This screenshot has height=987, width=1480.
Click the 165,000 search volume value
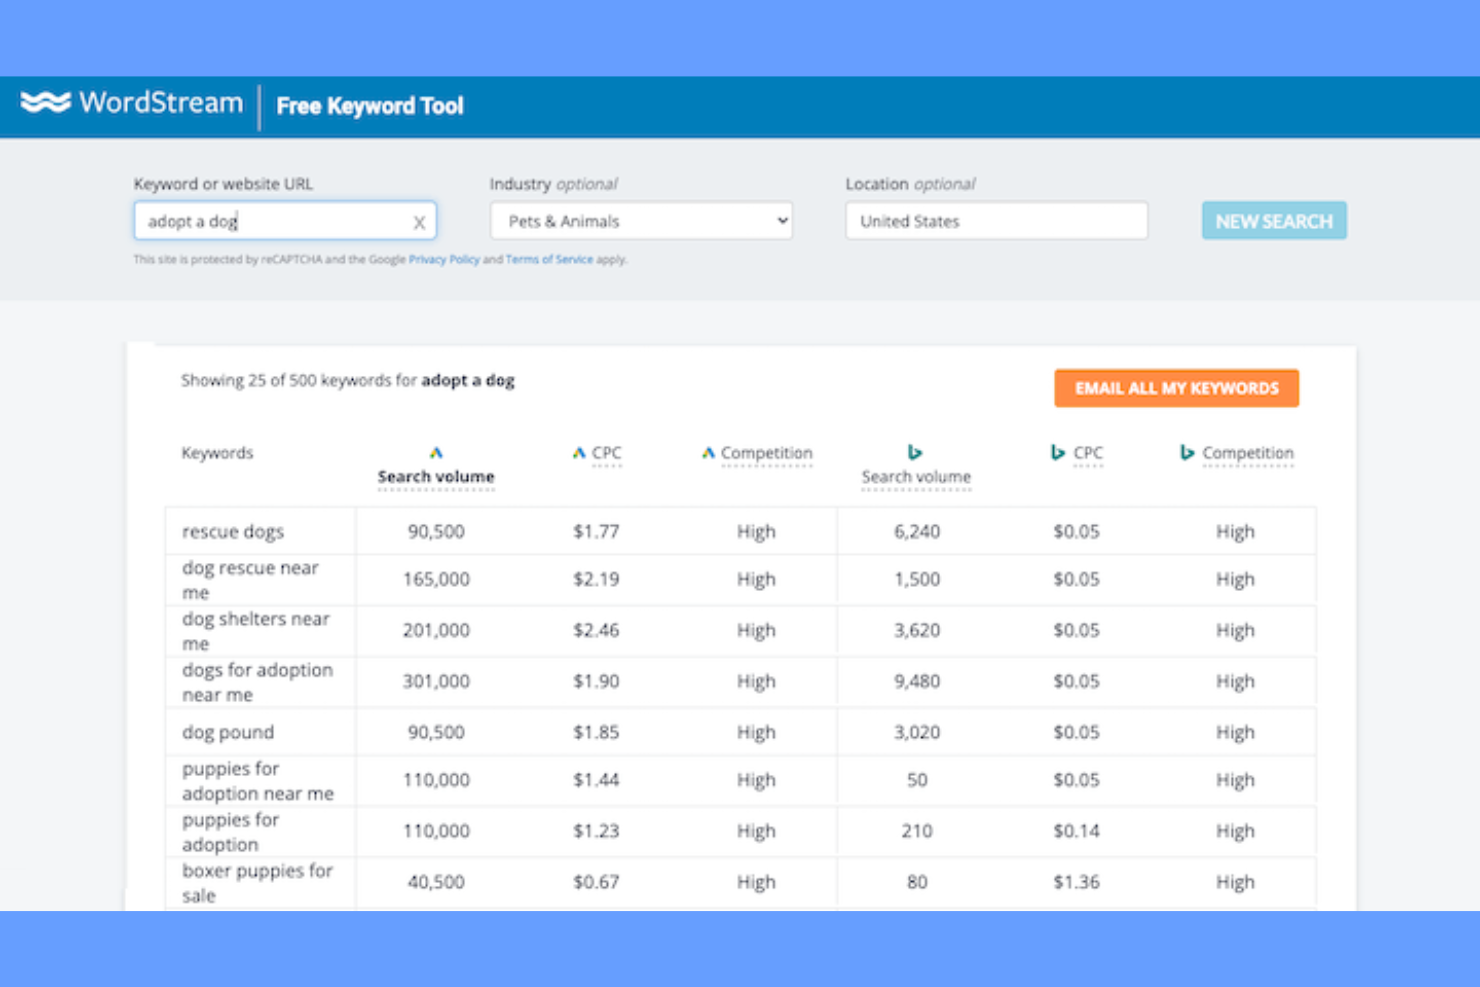click(436, 579)
